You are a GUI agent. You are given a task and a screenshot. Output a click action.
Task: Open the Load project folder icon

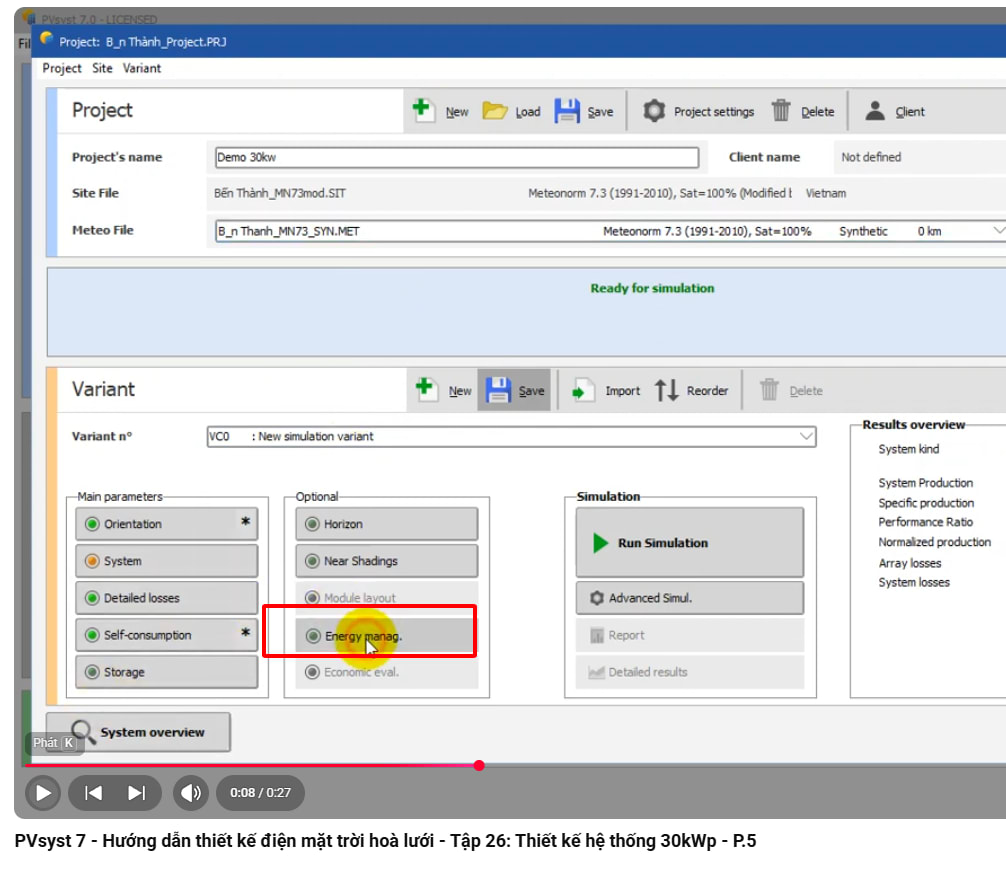tap(495, 110)
